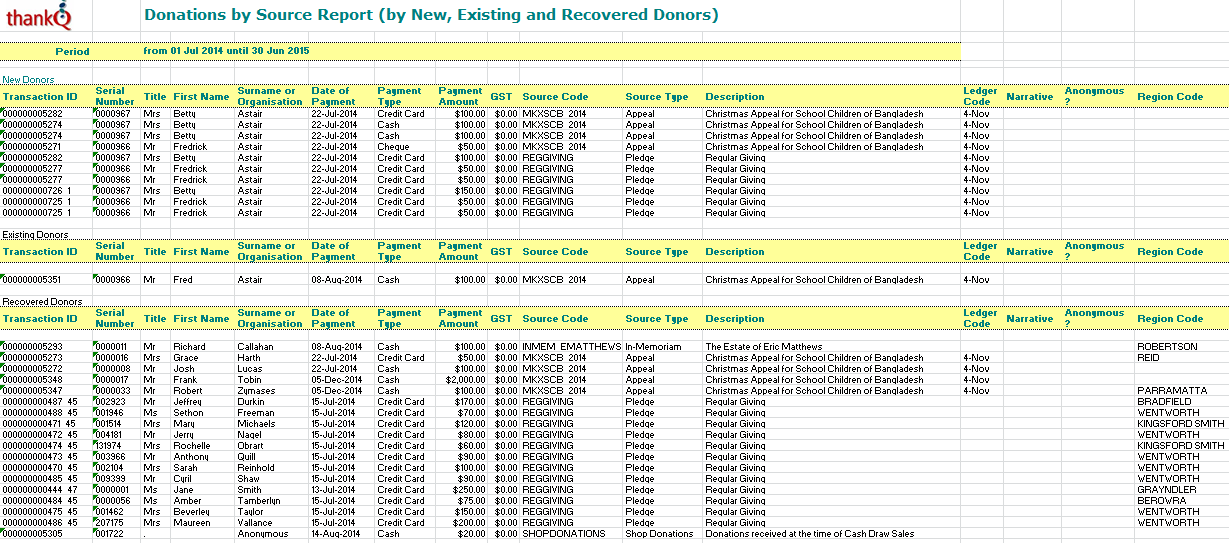The image size is (1229, 543).
Task: Select region code ROBERTSON
Action: (x=1167, y=347)
